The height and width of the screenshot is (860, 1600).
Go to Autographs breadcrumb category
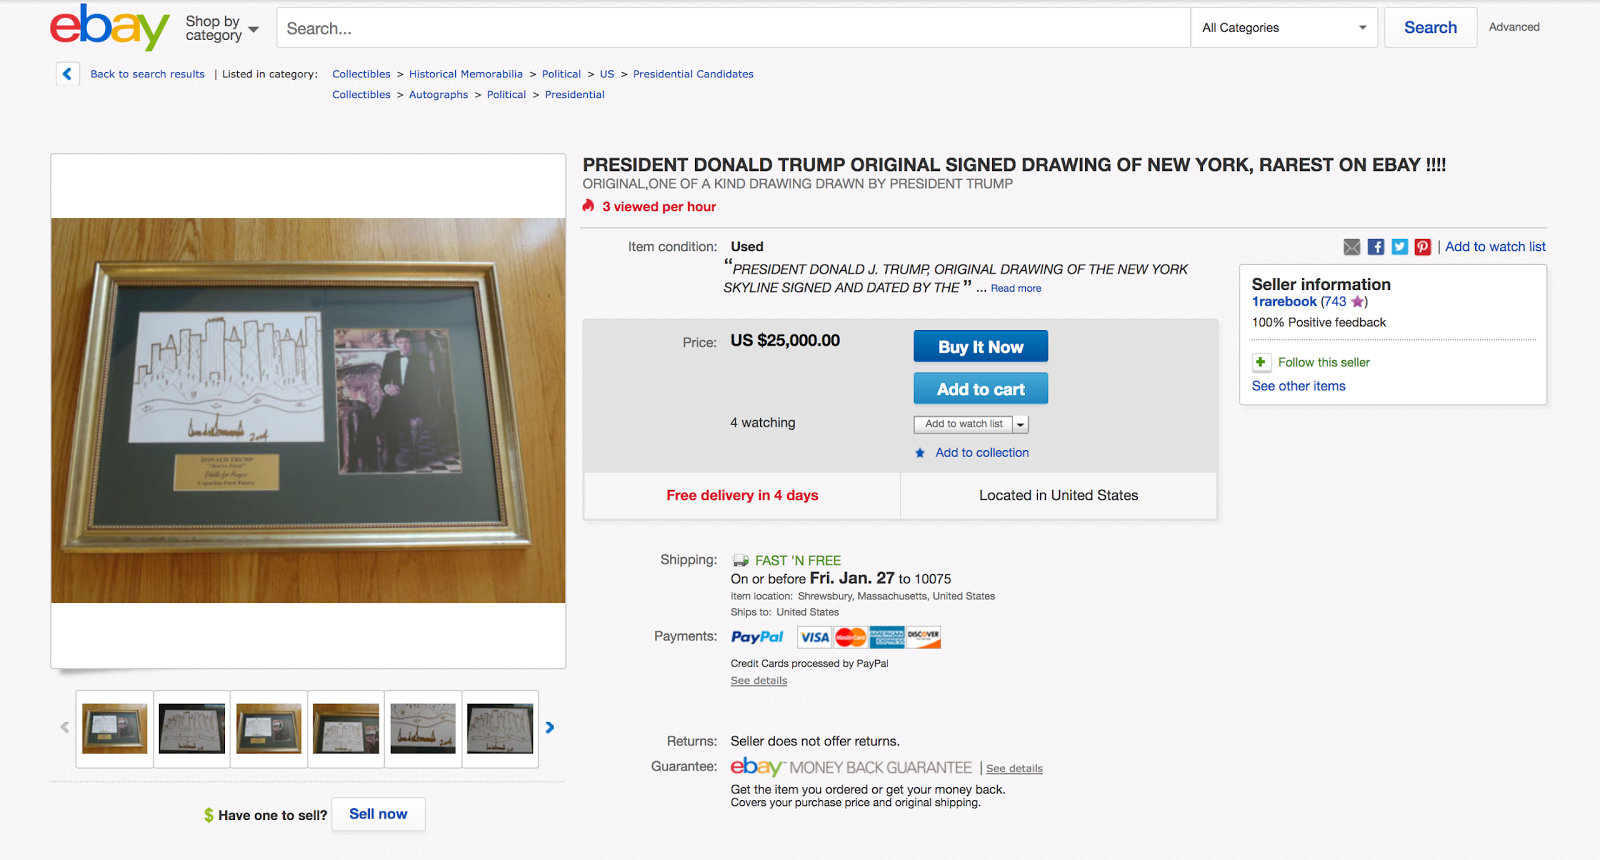[x=438, y=95]
